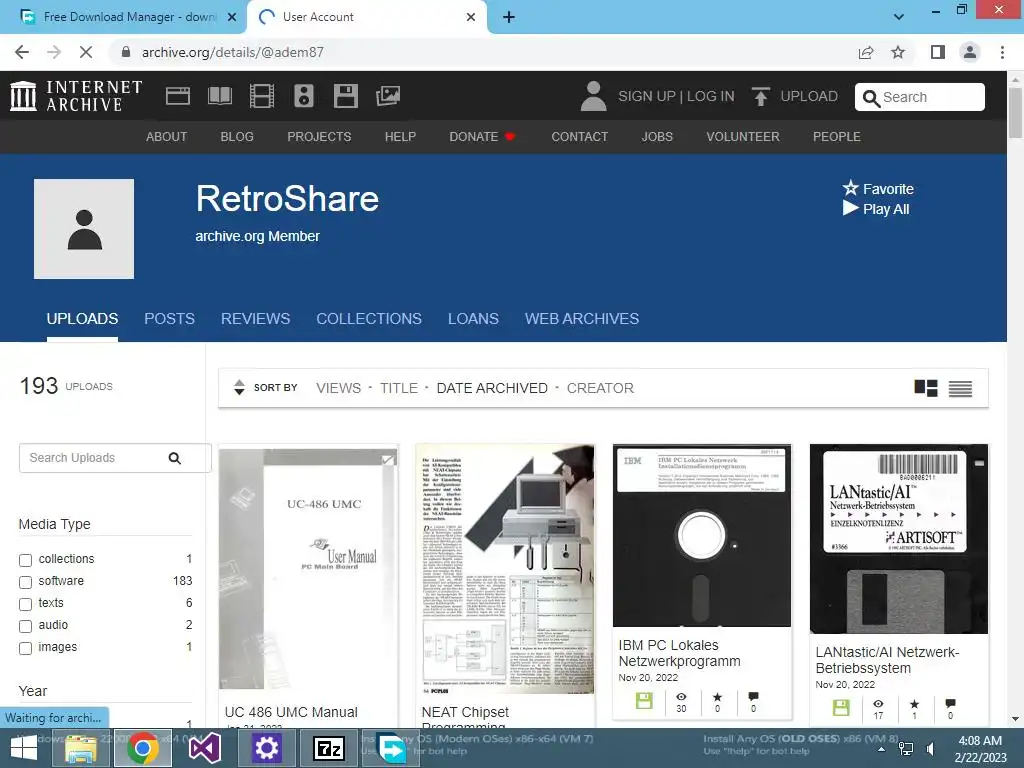
Task: Open the DONATE menu link
Action: (x=482, y=136)
